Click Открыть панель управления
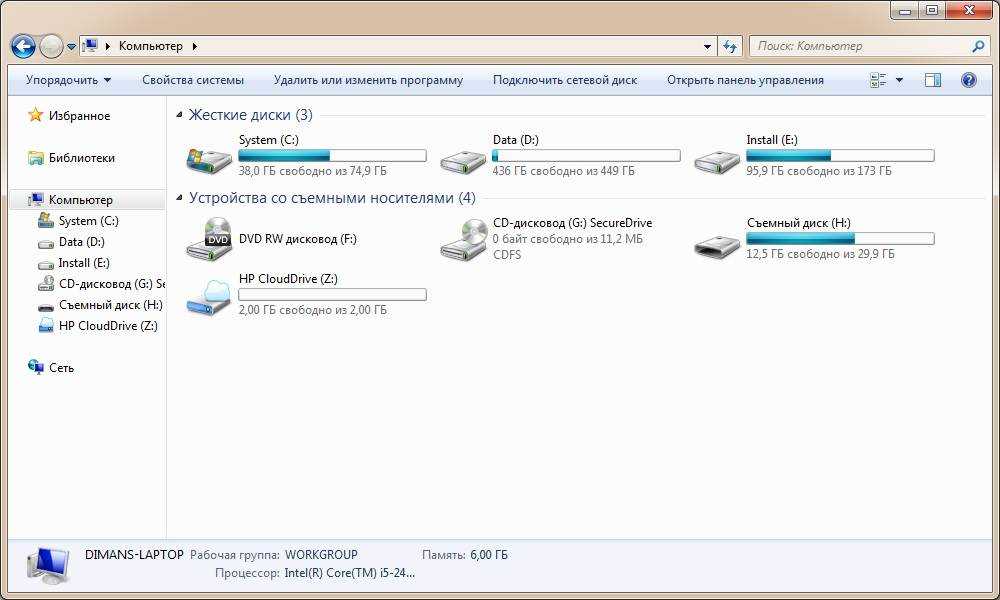The image size is (1000, 600). pos(745,80)
